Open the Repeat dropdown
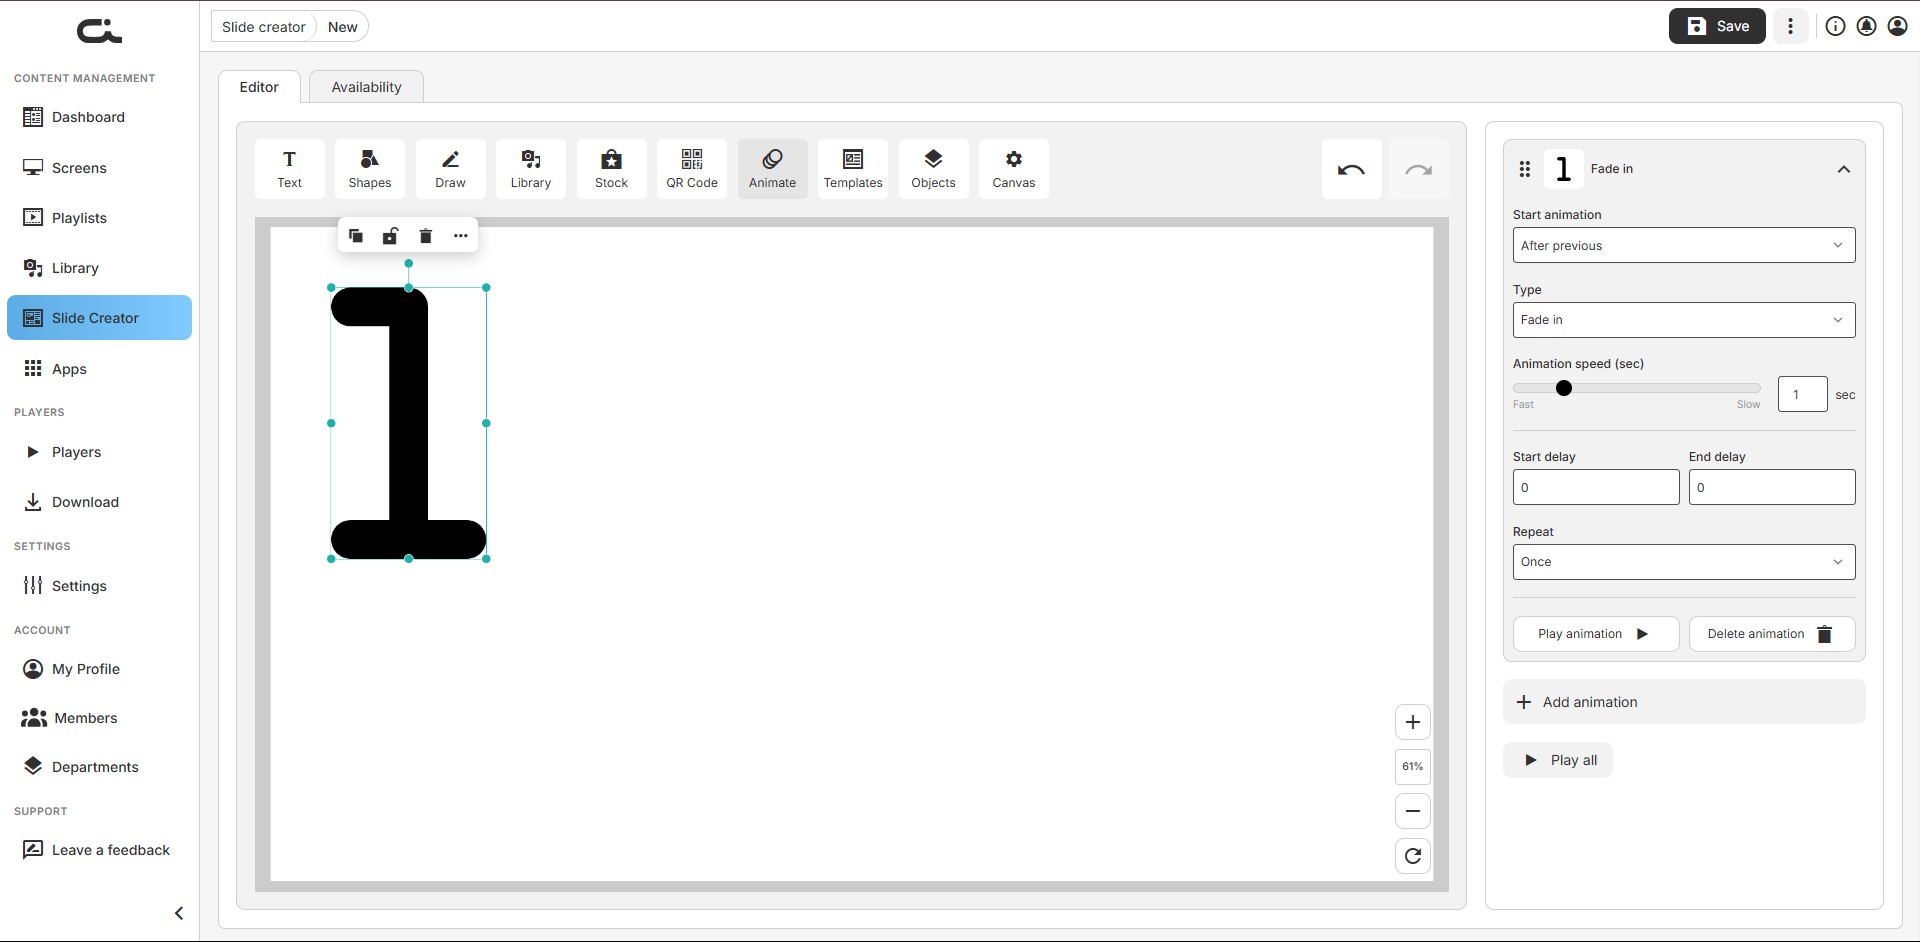1920x942 pixels. click(x=1684, y=562)
